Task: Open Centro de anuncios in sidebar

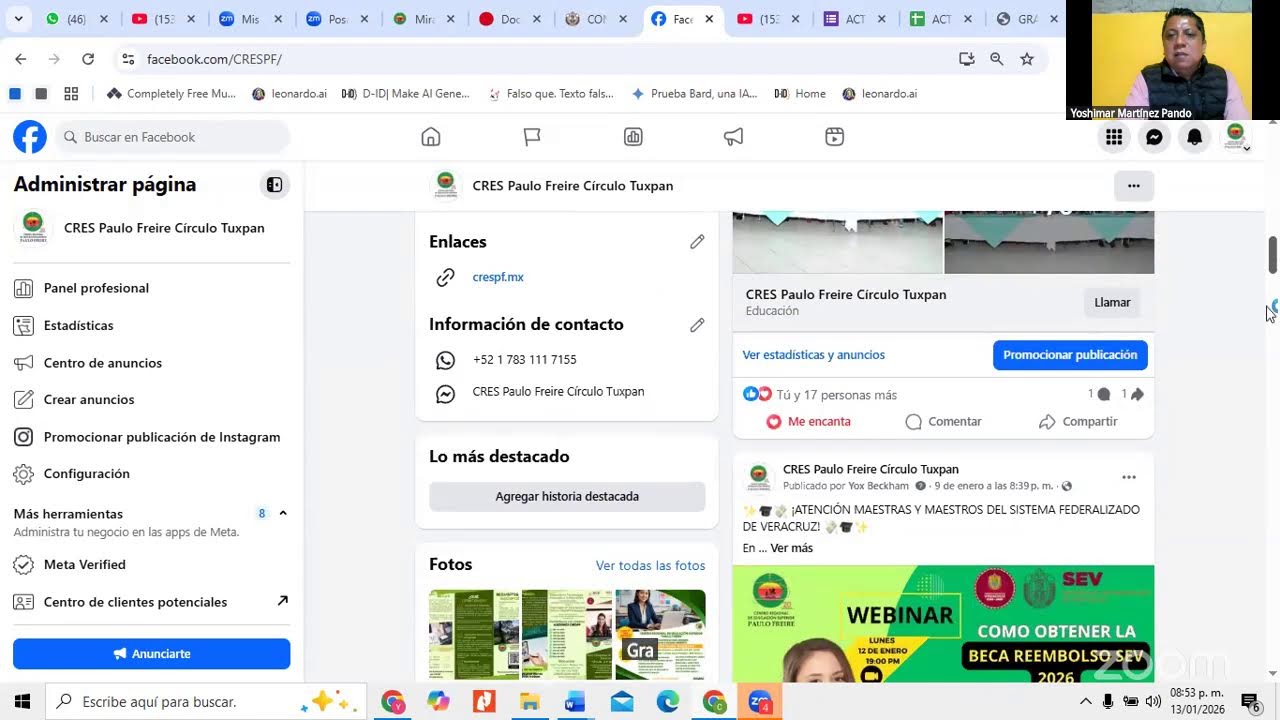Action: pos(152,363)
